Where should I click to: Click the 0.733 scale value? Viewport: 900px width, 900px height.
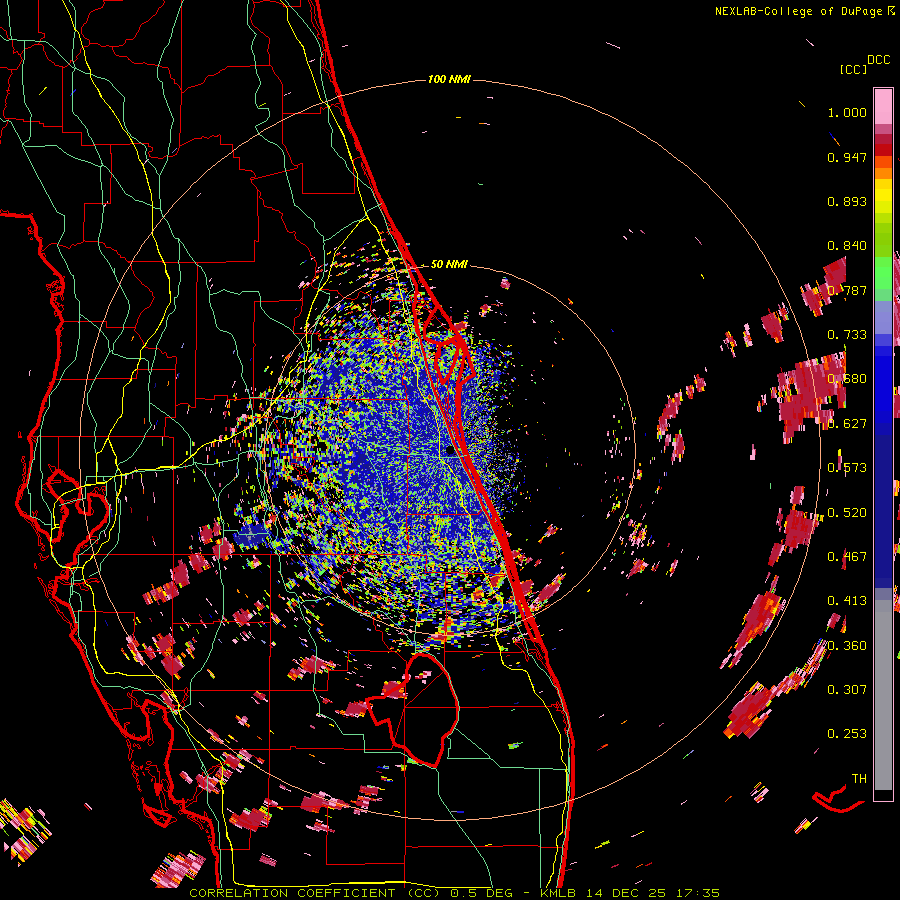click(847, 335)
